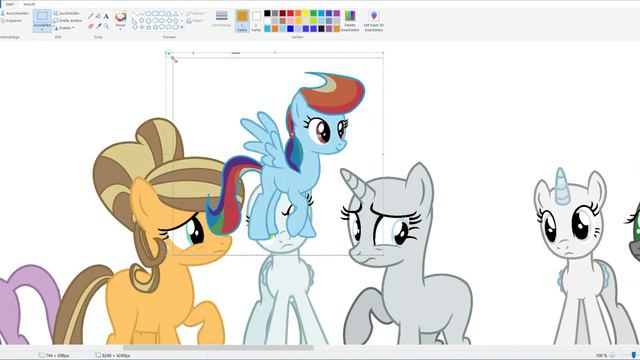Image resolution: width=640 pixels, height=360 pixels.
Task: Expand the shapes gallery more arrow
Action: click(x=182, y=27)
